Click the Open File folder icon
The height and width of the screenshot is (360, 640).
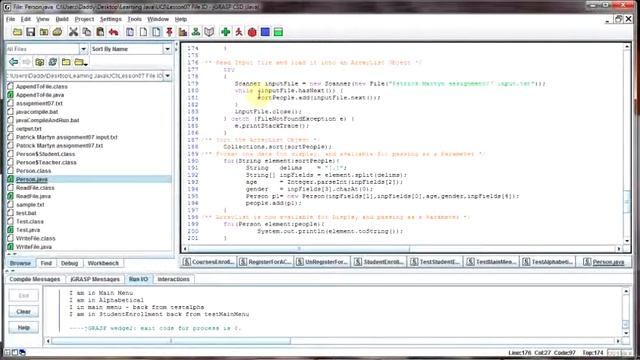(17, 32)
